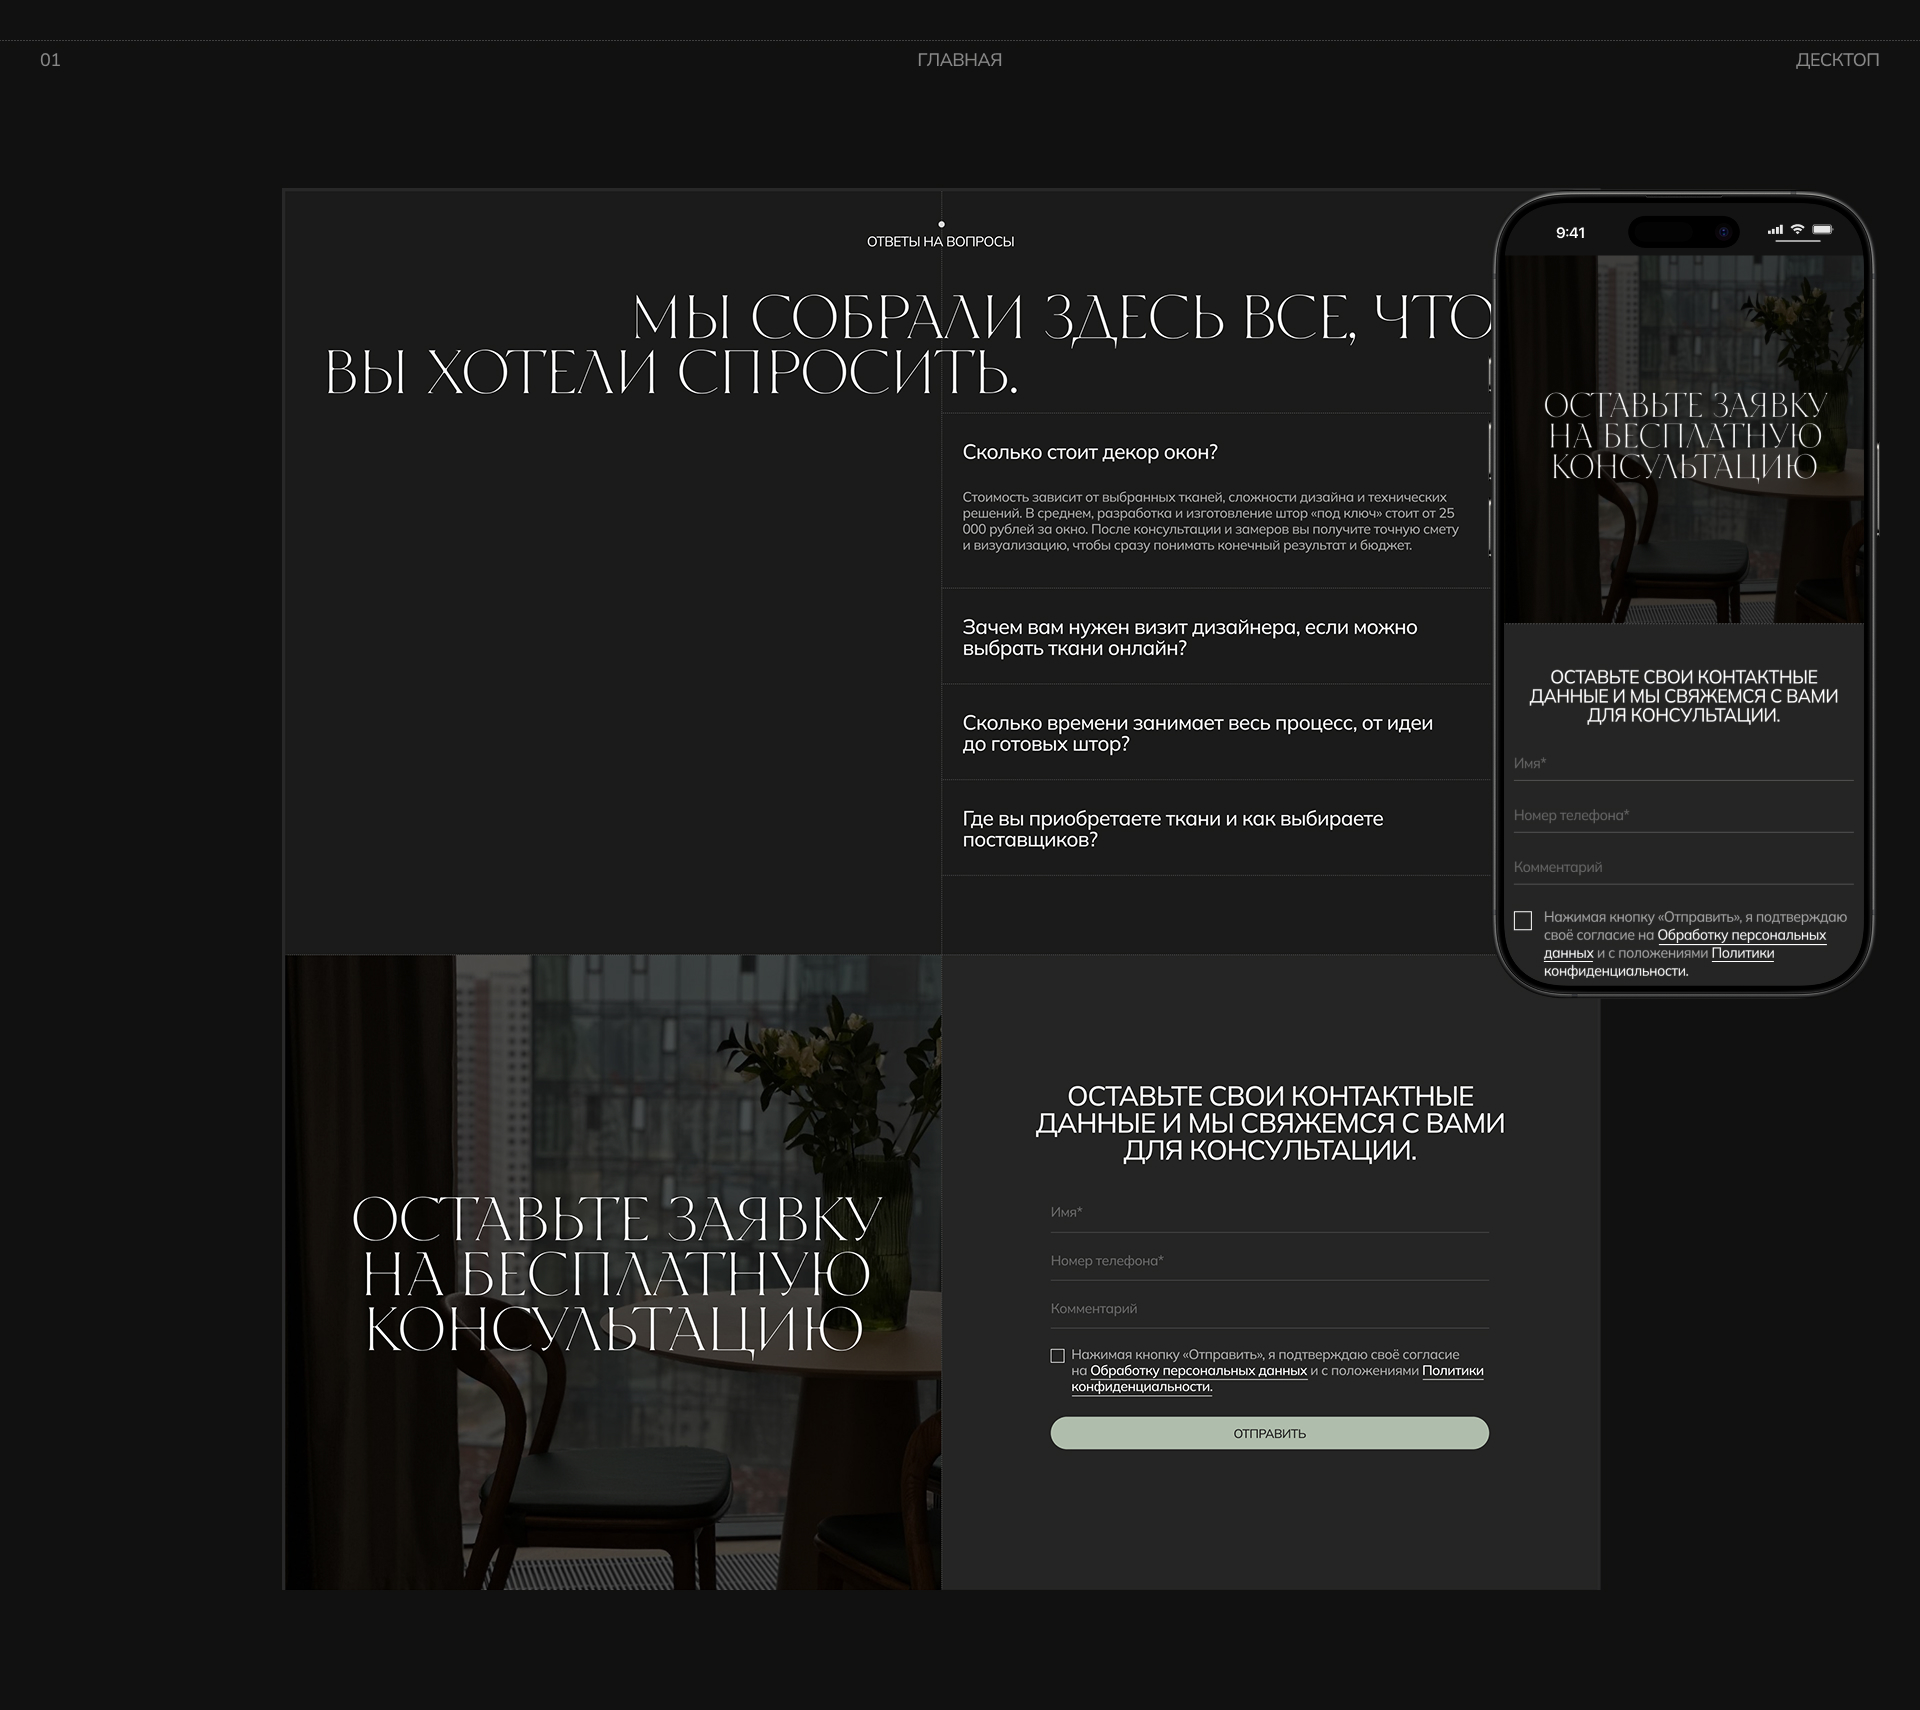Expand question about process duration
The width and height of the screenshot is (1920, 1710).
coord(1197,733)
